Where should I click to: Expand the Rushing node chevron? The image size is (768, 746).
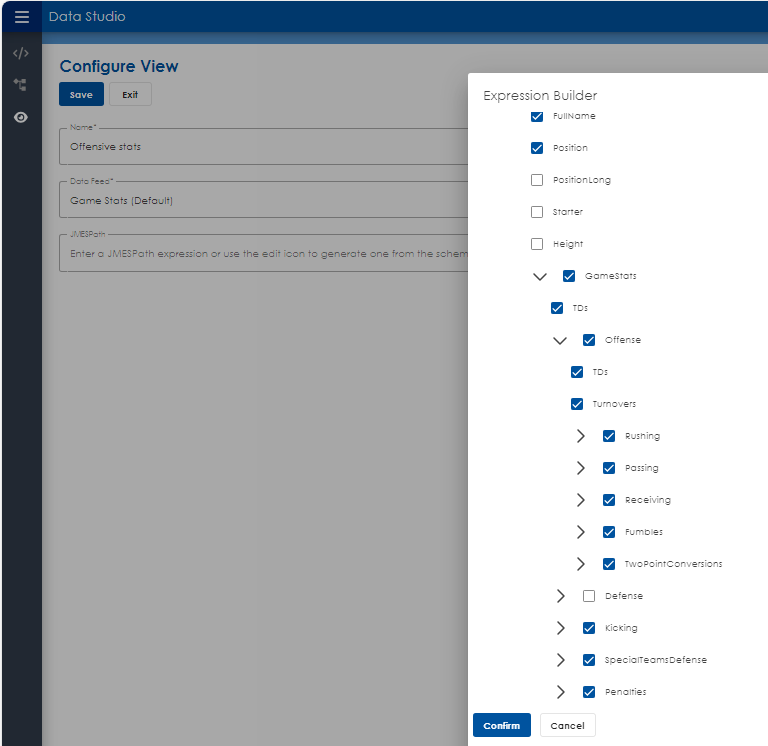point(581,436)
